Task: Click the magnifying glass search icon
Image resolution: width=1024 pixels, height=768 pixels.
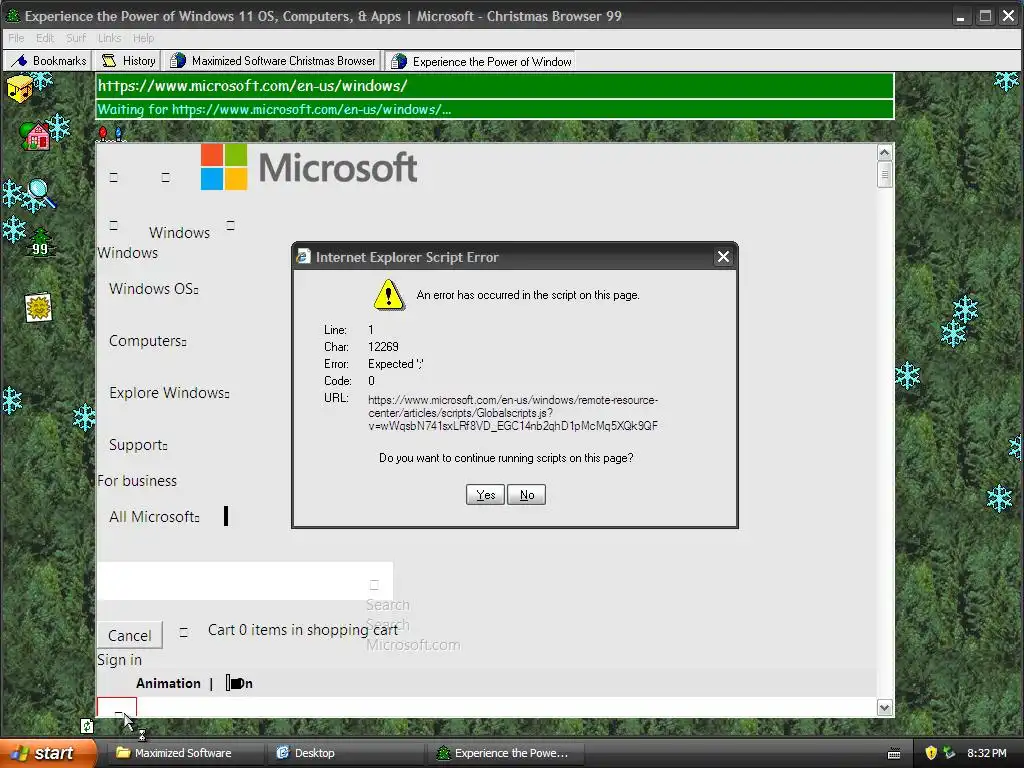Action: pos(40,193)
